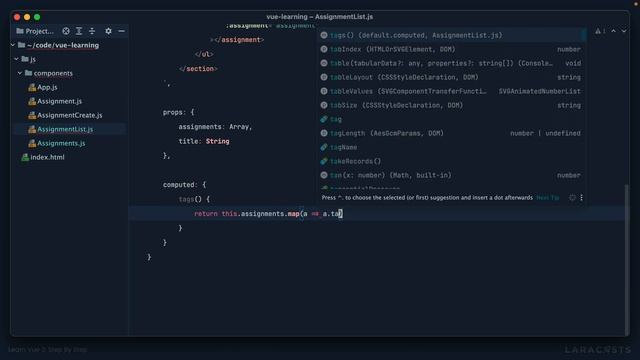This screenshot has width=640, height=360.
Task: Click the completion popup scrollbar
Action: coord(584,34)
